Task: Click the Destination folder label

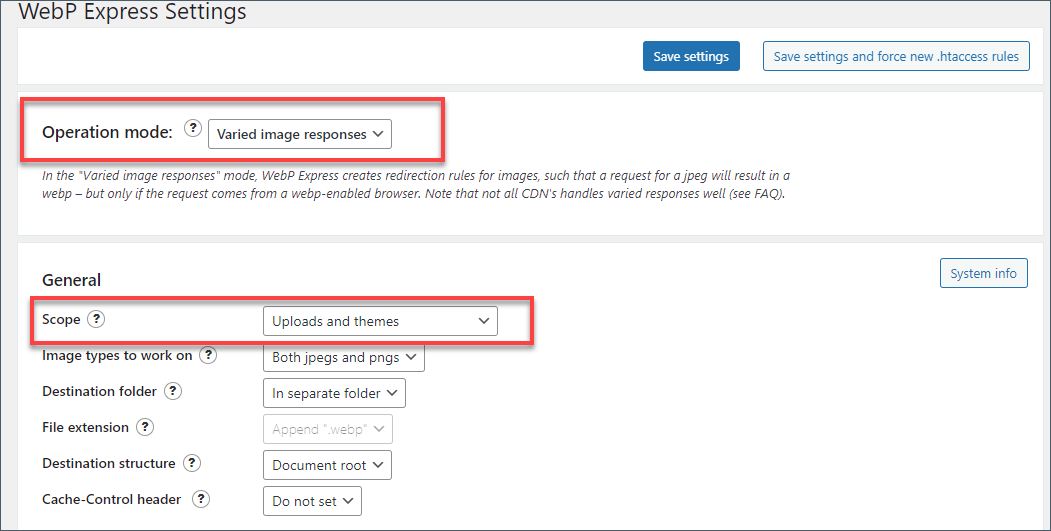Action: click(99, 391)
